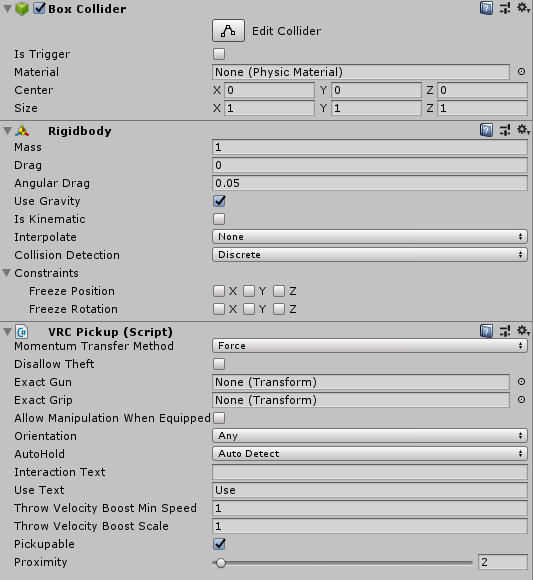Click Throw Velocity Boost Scale field

tap(370, 526)
